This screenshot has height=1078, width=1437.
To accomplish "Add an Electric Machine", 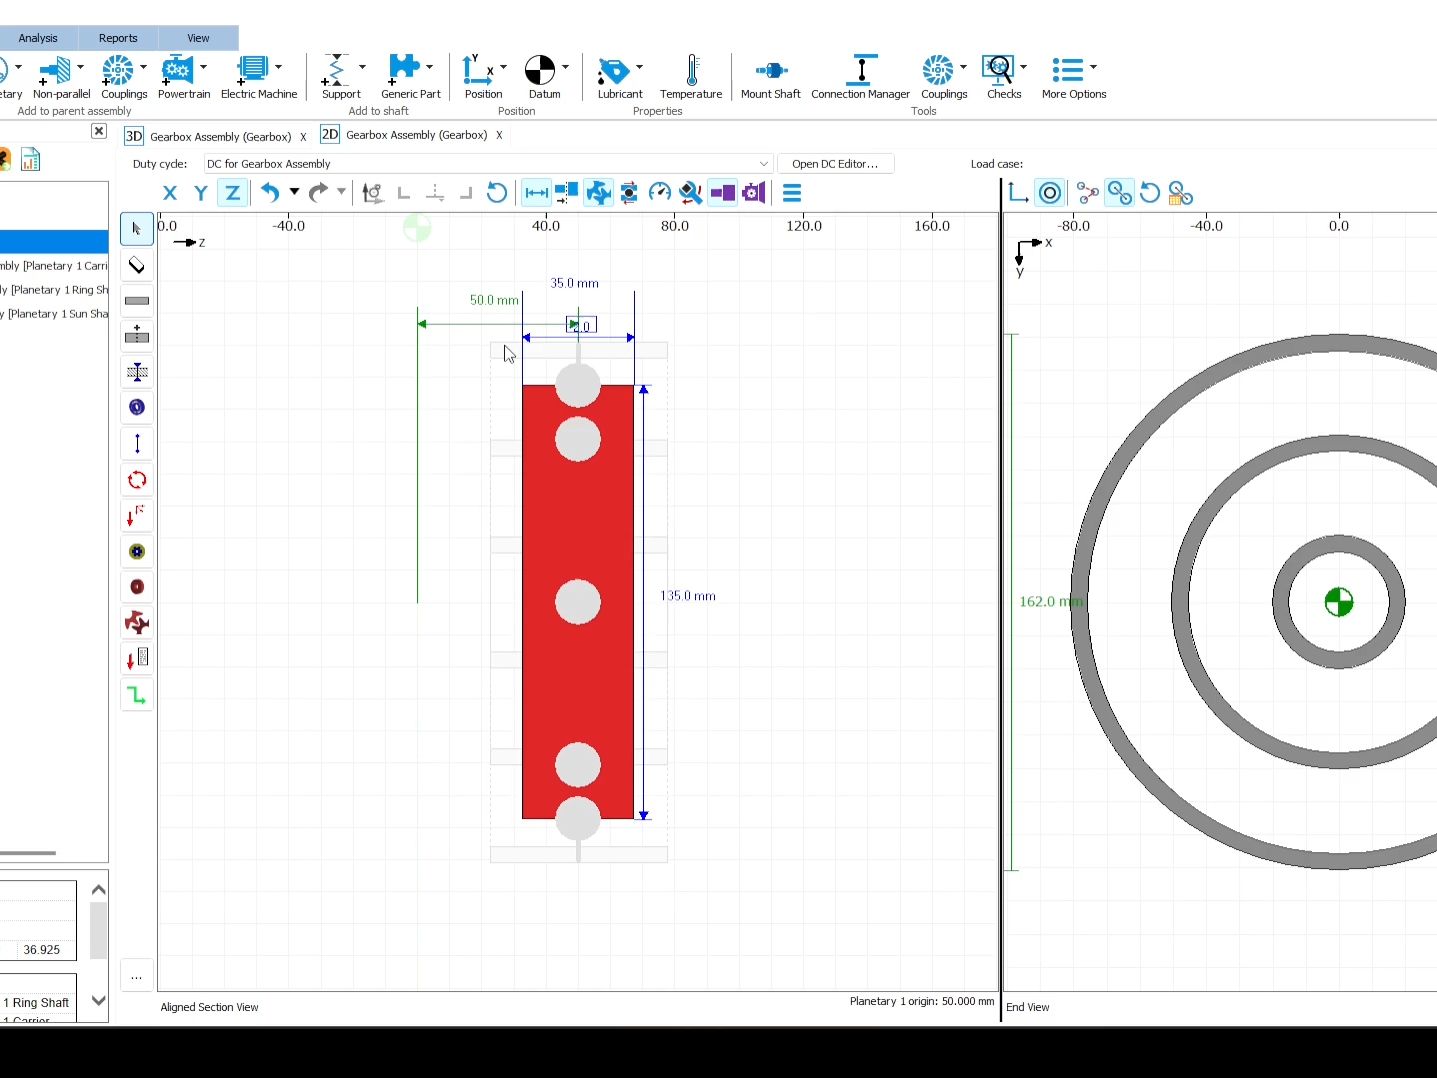I will [252, 69].
